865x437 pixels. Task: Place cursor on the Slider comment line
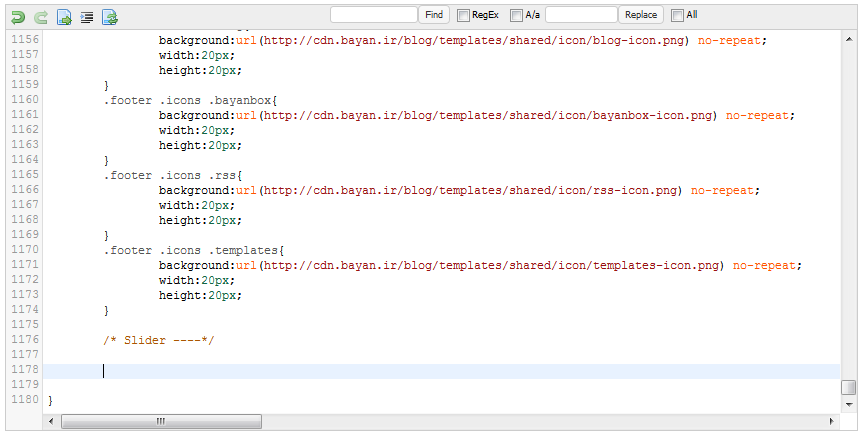159,340
